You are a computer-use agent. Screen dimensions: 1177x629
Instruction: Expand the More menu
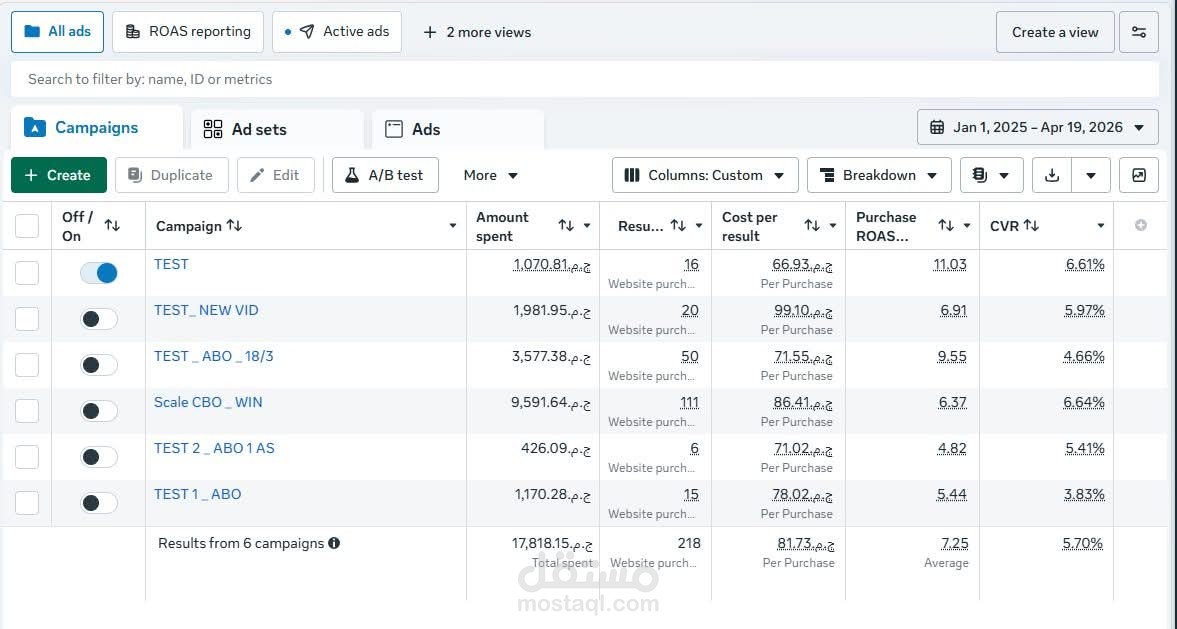[x=491, y=175]
